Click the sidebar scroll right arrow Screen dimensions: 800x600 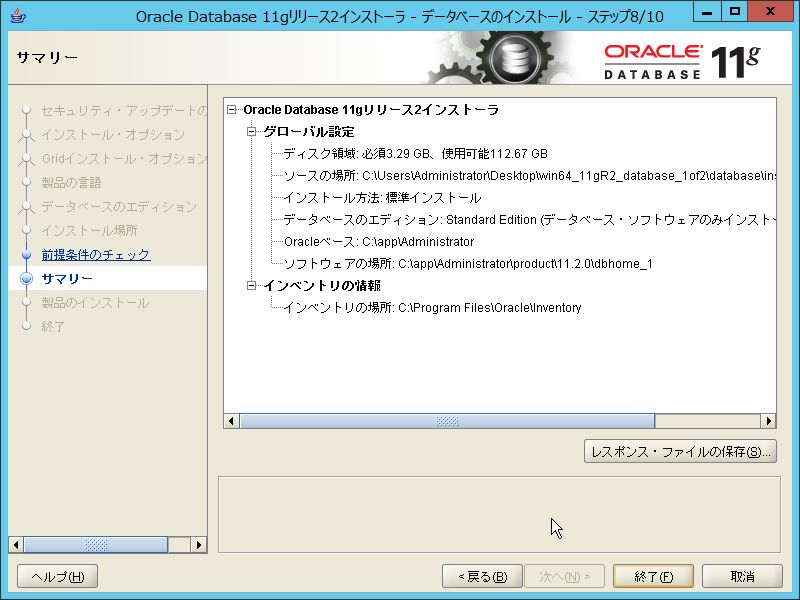click(x=198, y=545)
